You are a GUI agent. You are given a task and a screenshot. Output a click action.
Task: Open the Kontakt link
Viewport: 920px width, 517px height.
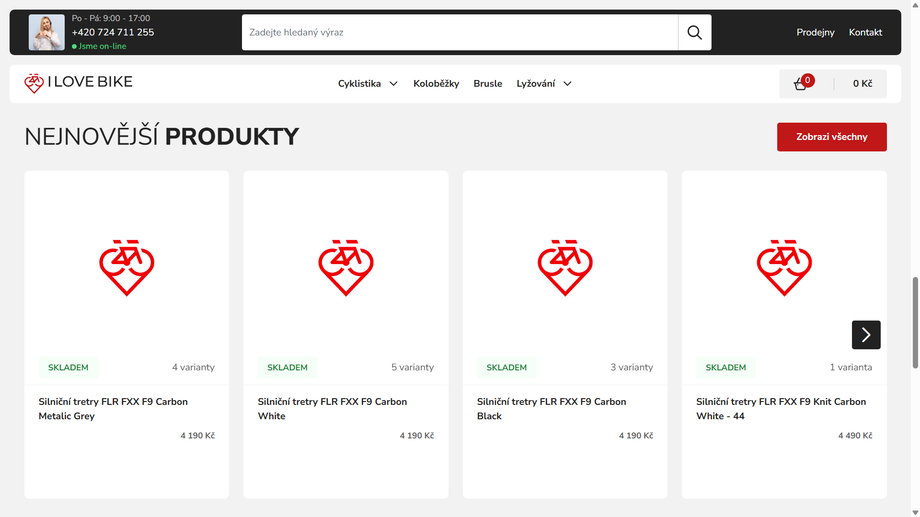865,33
